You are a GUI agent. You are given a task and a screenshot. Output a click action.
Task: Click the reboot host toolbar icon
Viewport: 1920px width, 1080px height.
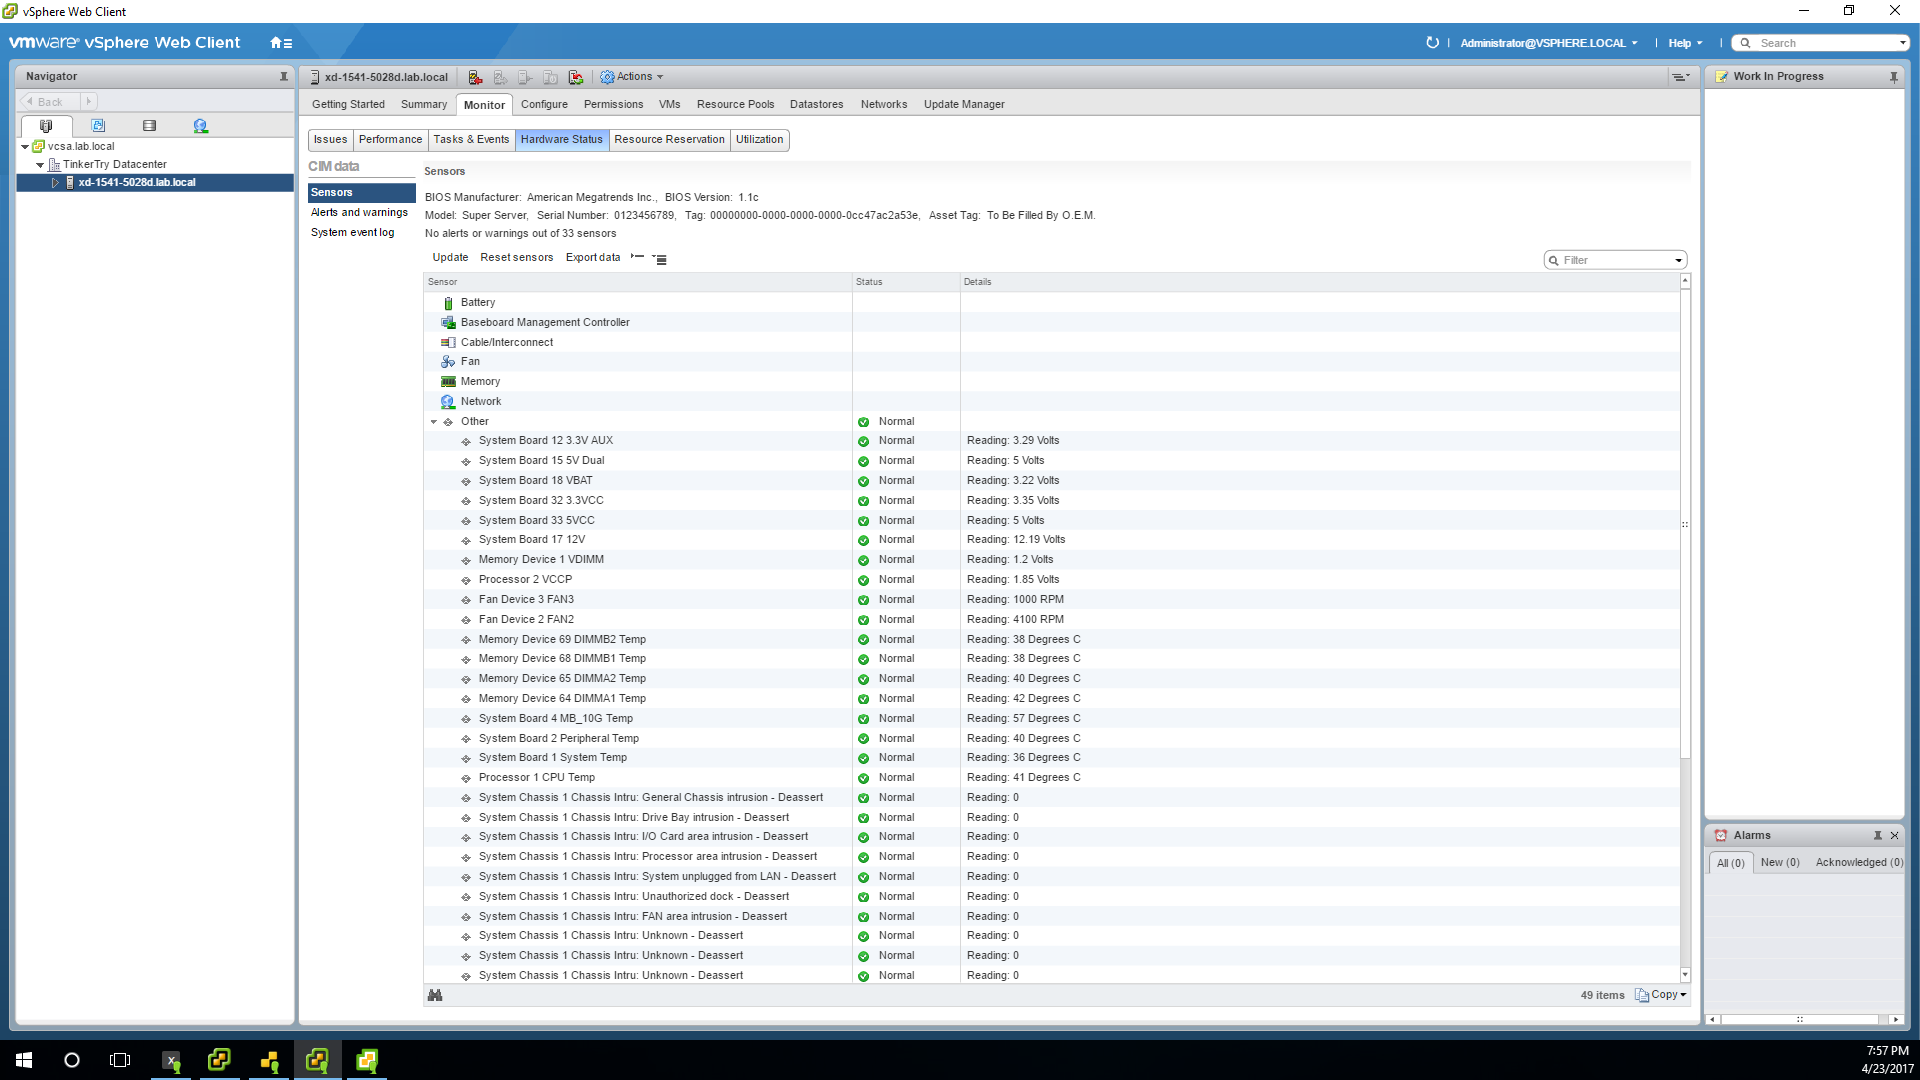pyautogui.click(x=576, y=77)
